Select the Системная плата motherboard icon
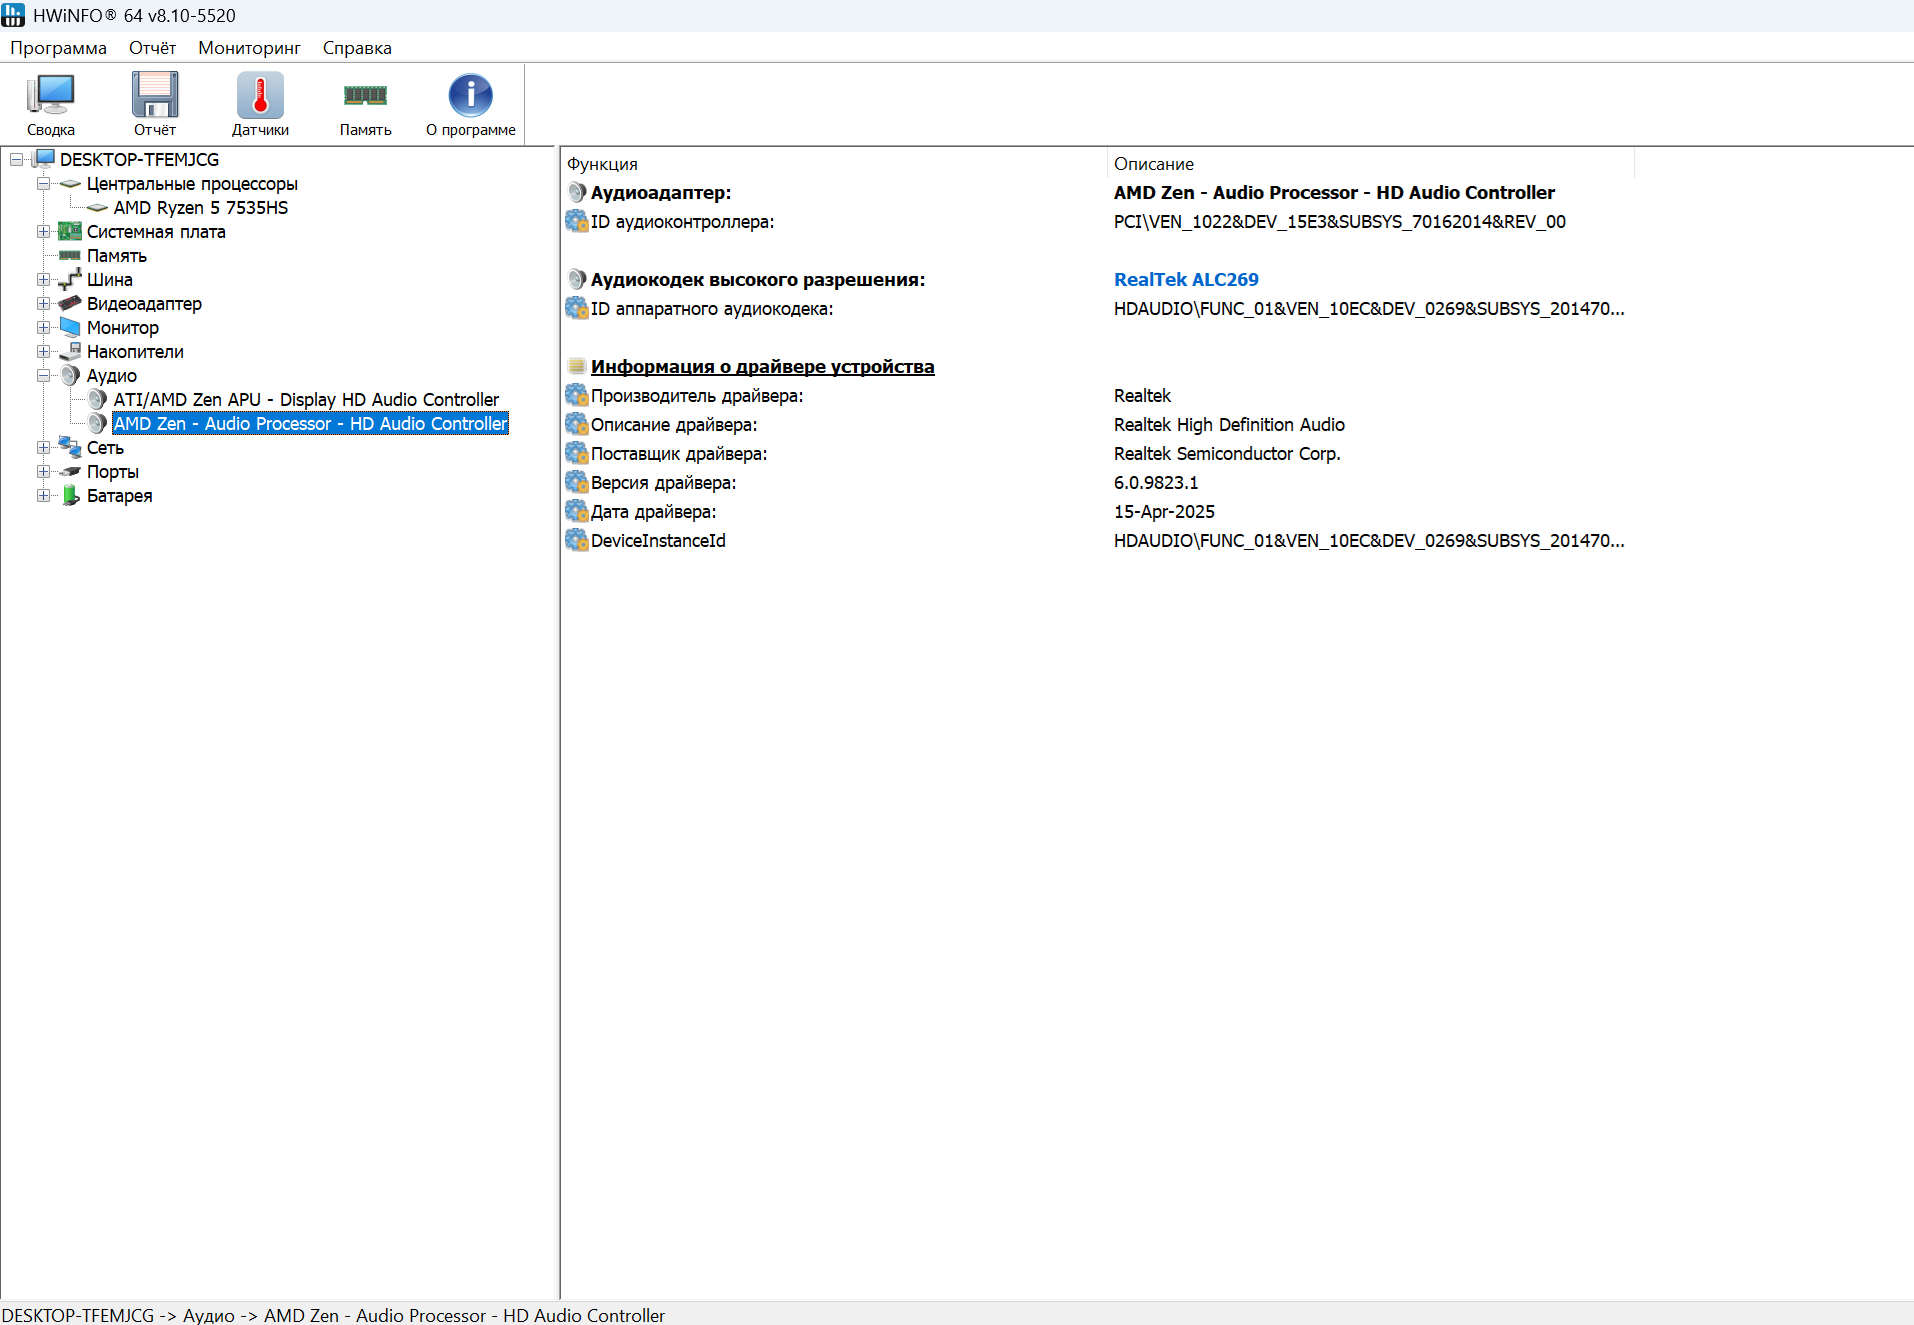Image resolution: width=1914 pixels, height=1325 pixels. point(70,232)
